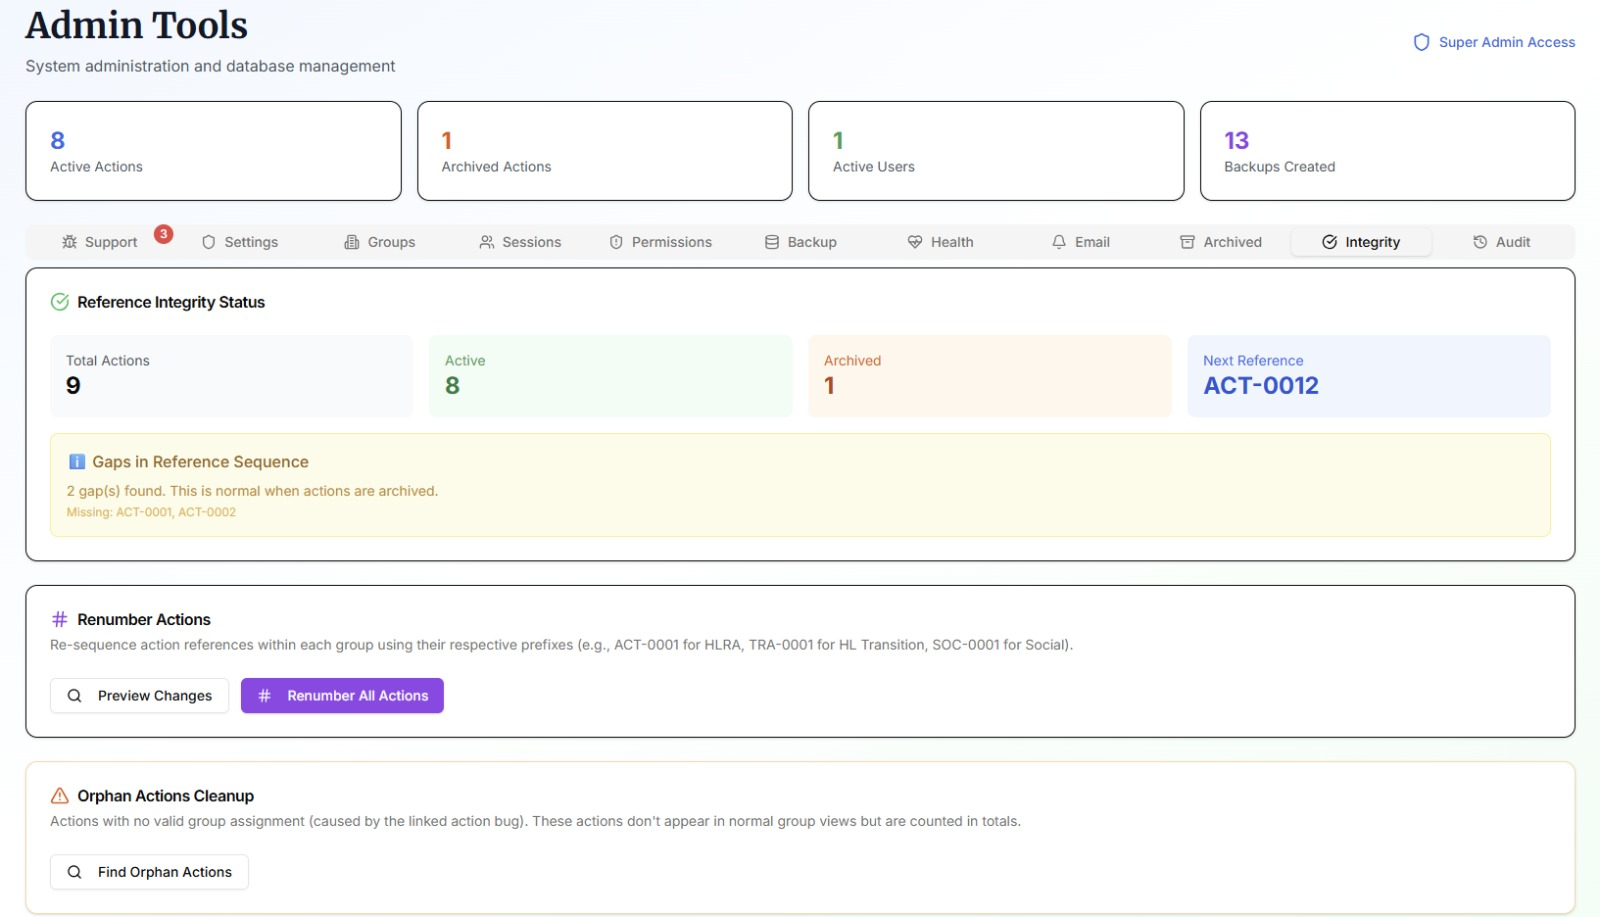Click the Next Reference ACT-0012 tile
This screenshot has height=917, width=1600.
pyautogui.click(x=1369, y=376)
